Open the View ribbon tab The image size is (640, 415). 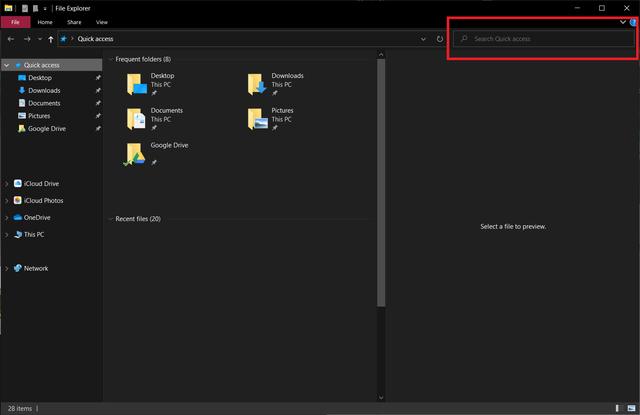[102, 22]
